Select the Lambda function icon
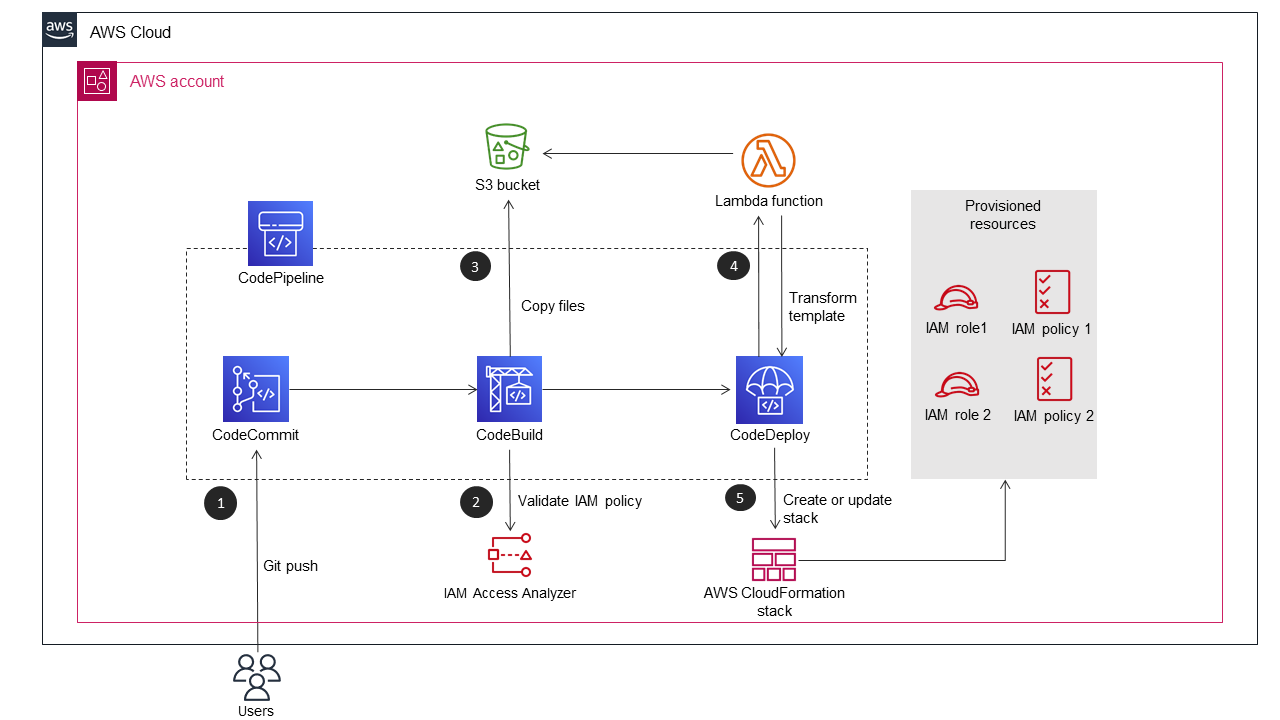 point(768,158)
